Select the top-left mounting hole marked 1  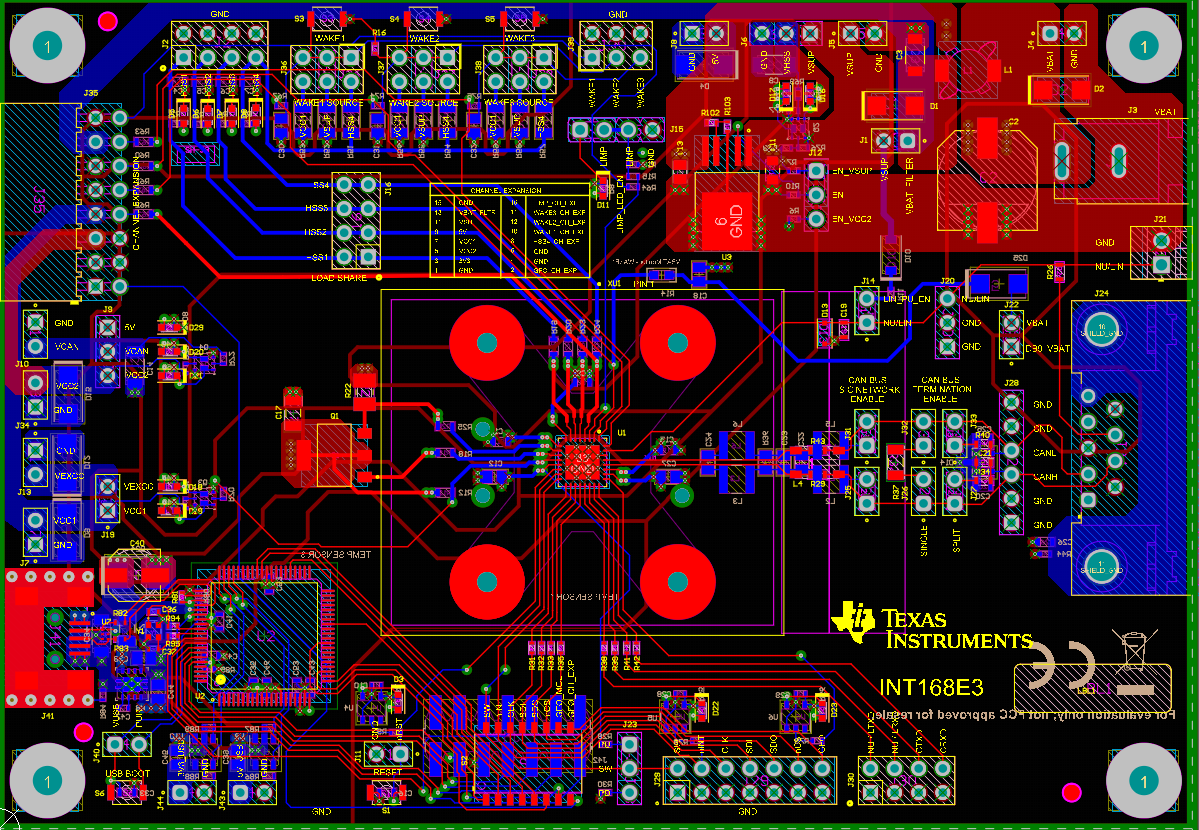coord(46,45)
